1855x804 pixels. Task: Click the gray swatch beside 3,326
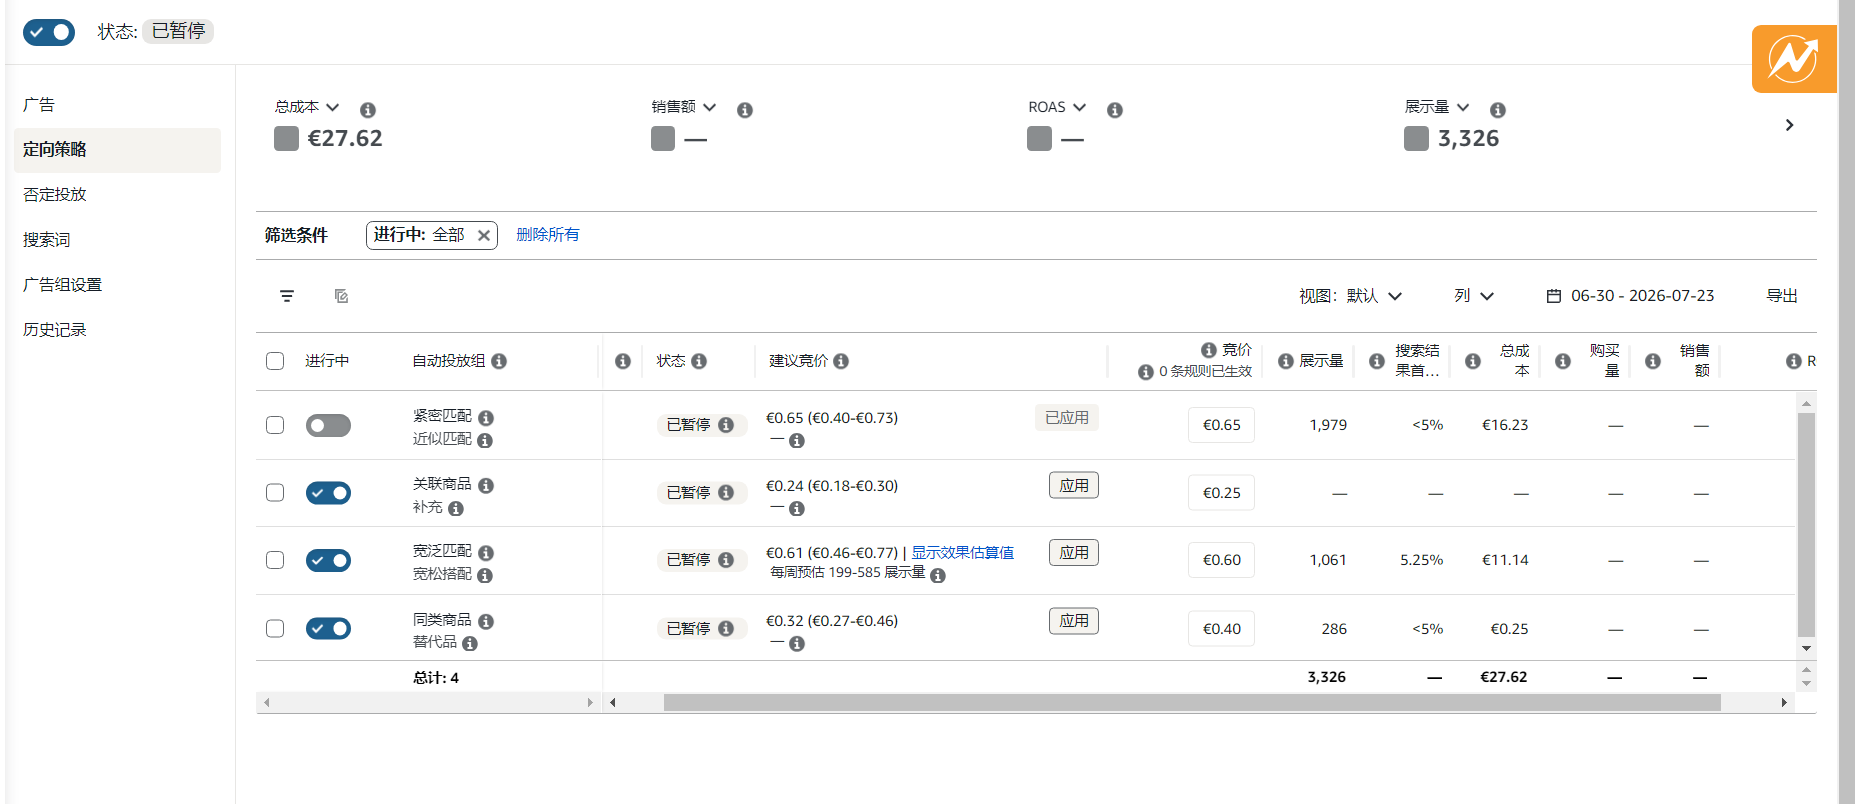click(x=1416, y=139)
